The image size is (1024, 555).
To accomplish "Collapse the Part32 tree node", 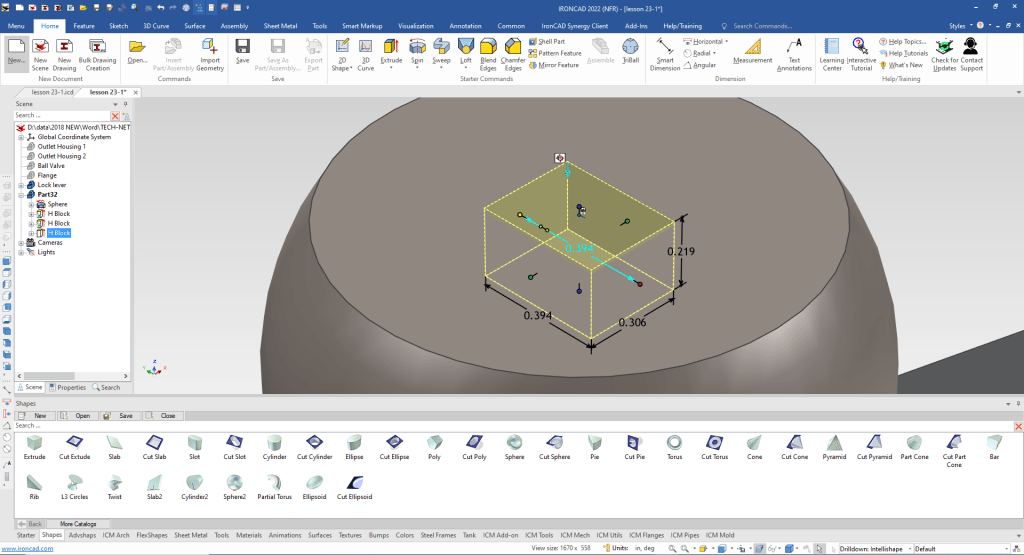I will (x=21, y=195).
